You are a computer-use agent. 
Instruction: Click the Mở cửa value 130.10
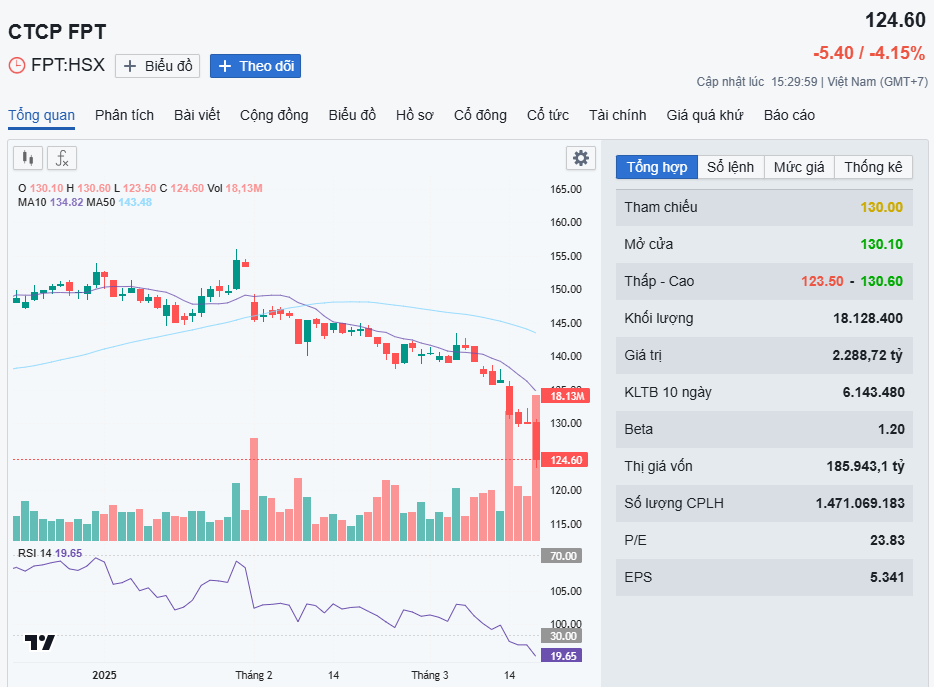click(882, 244)
